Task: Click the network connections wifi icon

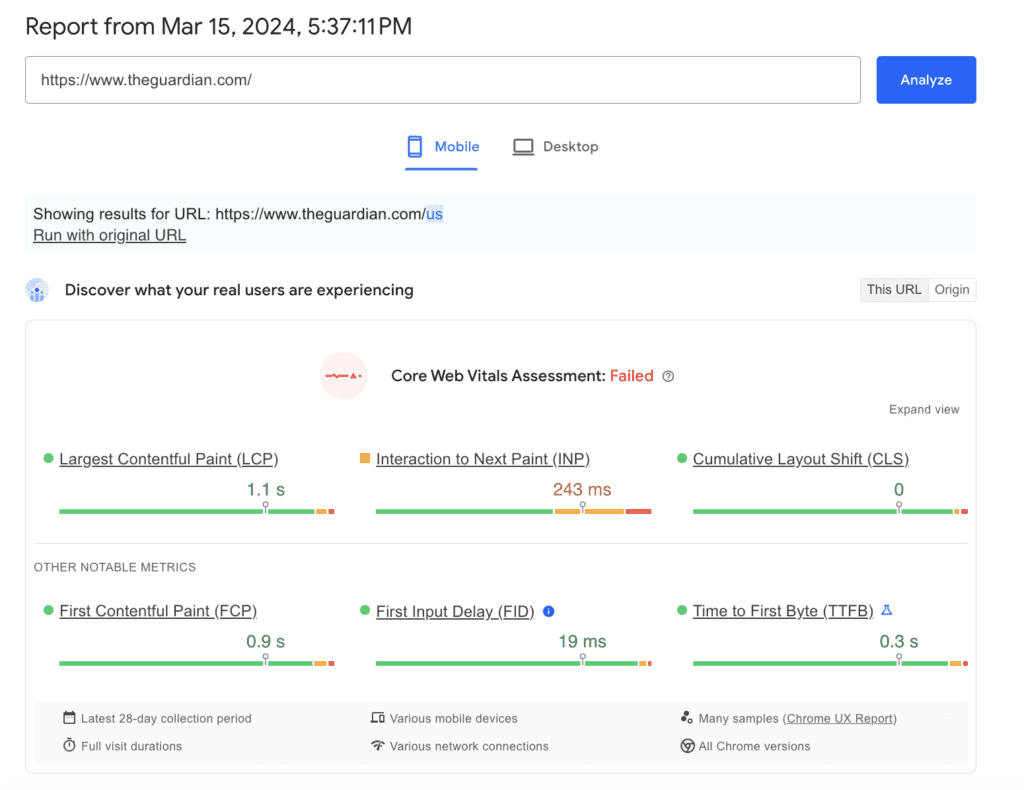Action: (x=377, y=745)
